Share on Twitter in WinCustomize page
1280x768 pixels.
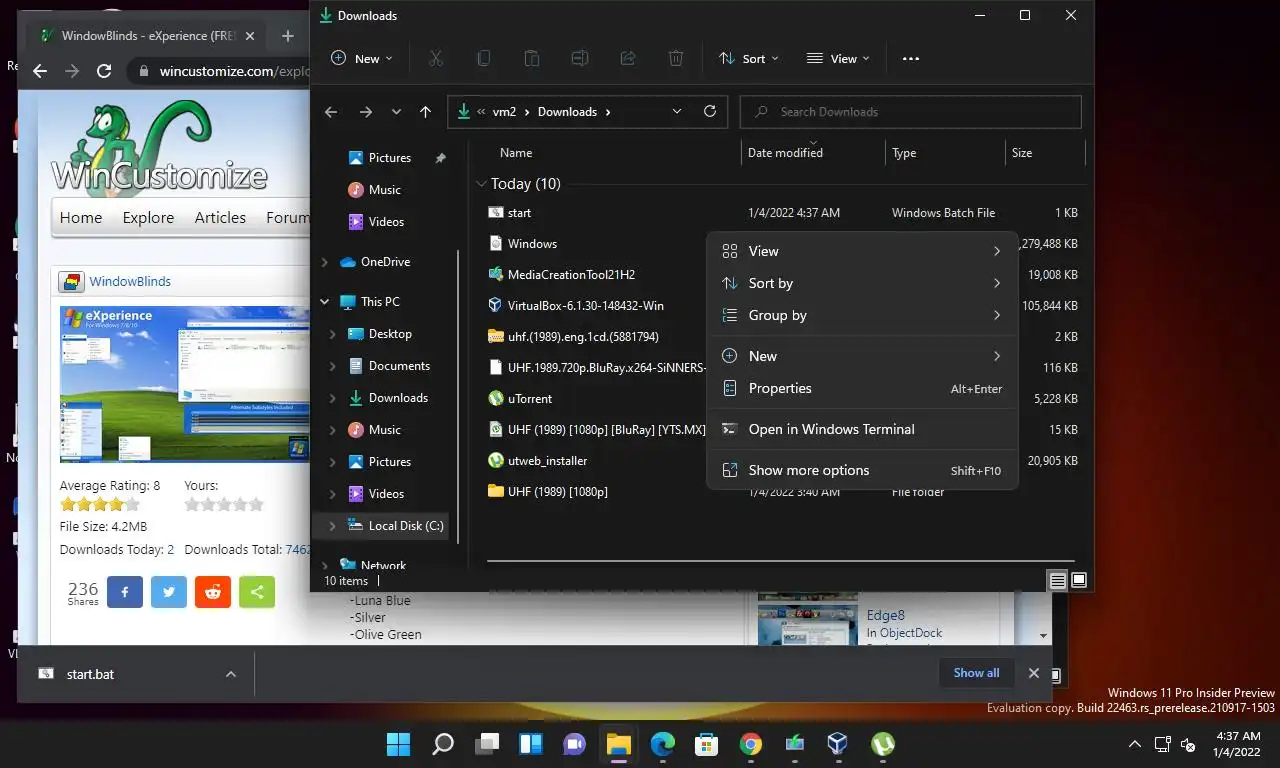(x=169, y=592)
